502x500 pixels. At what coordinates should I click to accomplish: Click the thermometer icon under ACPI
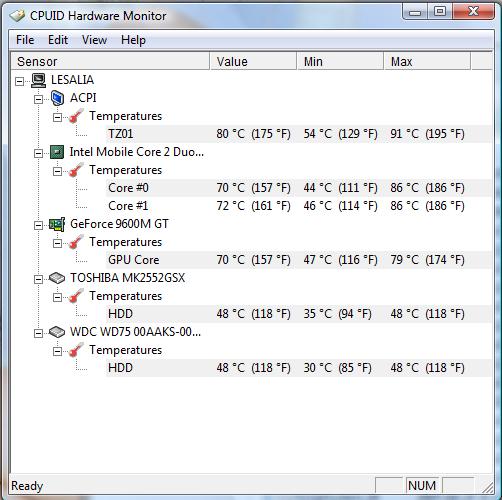pyautogui.click(x=76, y=116)
